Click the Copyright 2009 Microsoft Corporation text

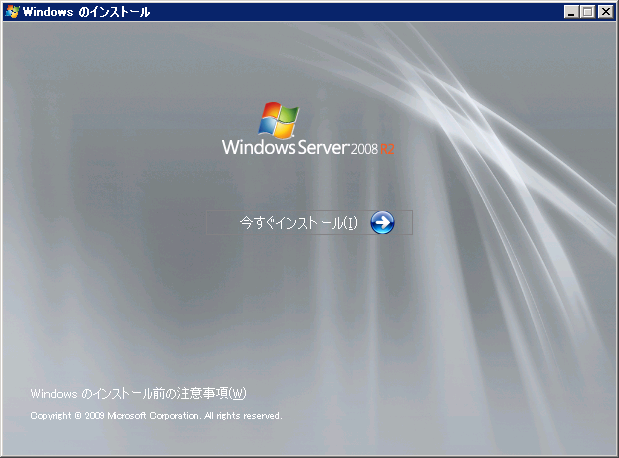pos(156,416)
